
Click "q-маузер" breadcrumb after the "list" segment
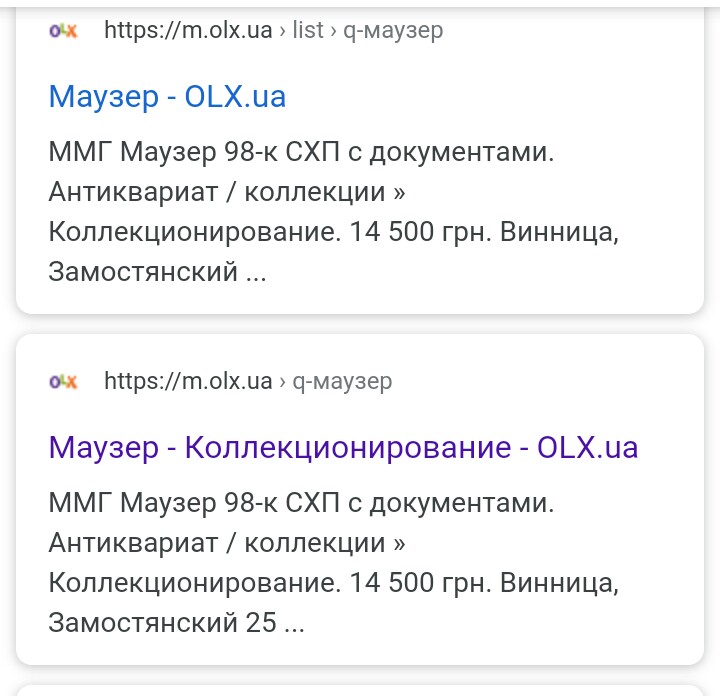coord(393,30)
